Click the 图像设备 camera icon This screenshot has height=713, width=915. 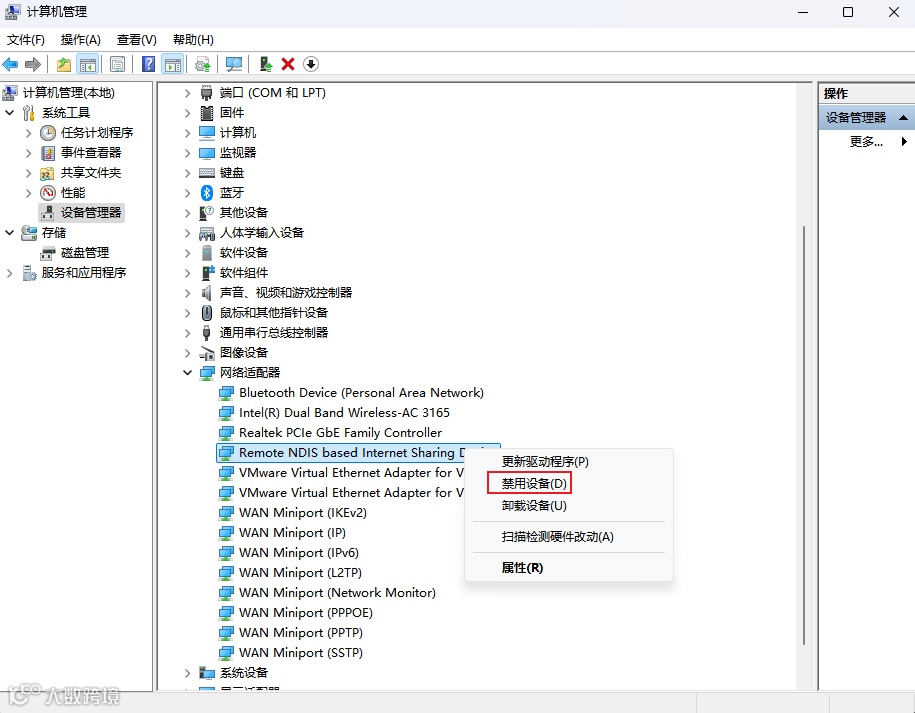(207, 353)
